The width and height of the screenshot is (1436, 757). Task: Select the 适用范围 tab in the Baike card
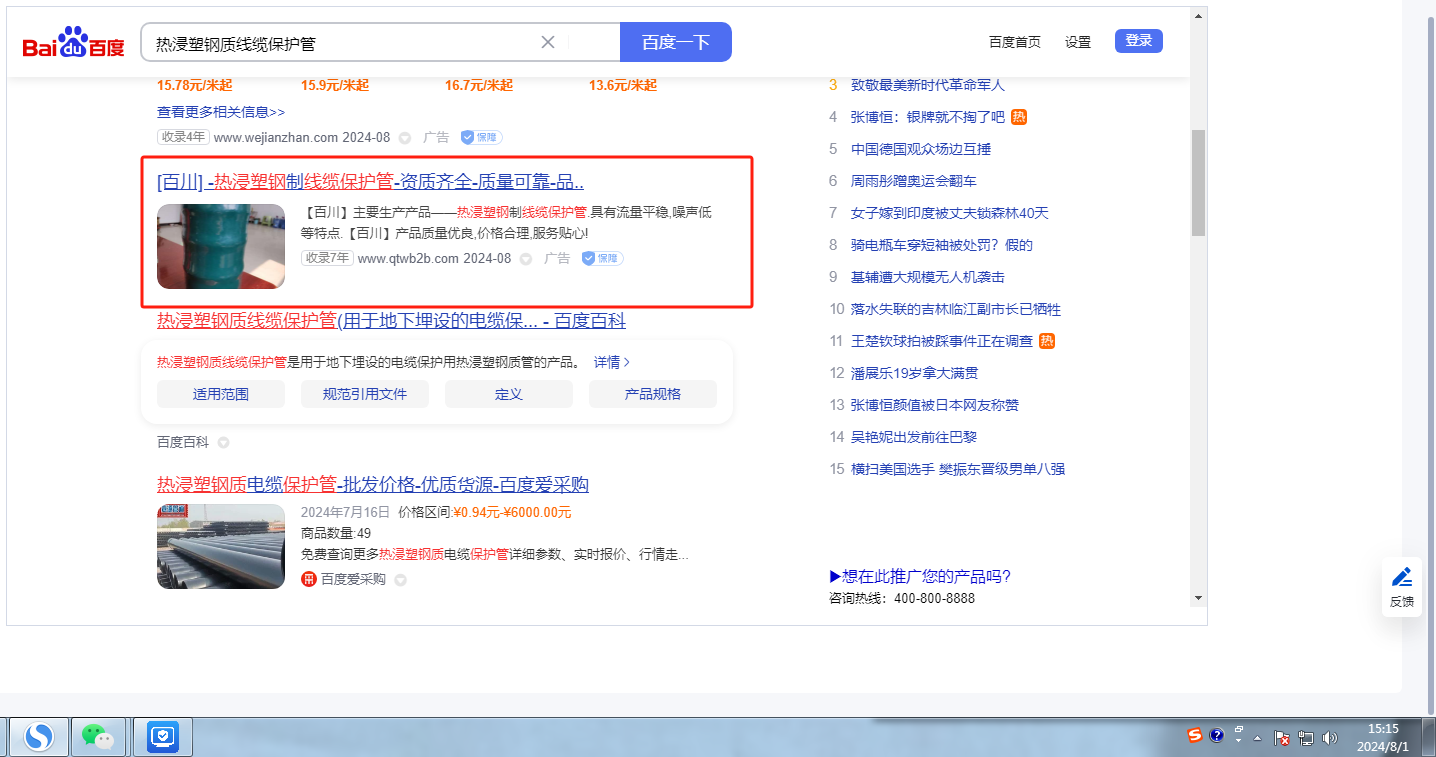point(220,394)
